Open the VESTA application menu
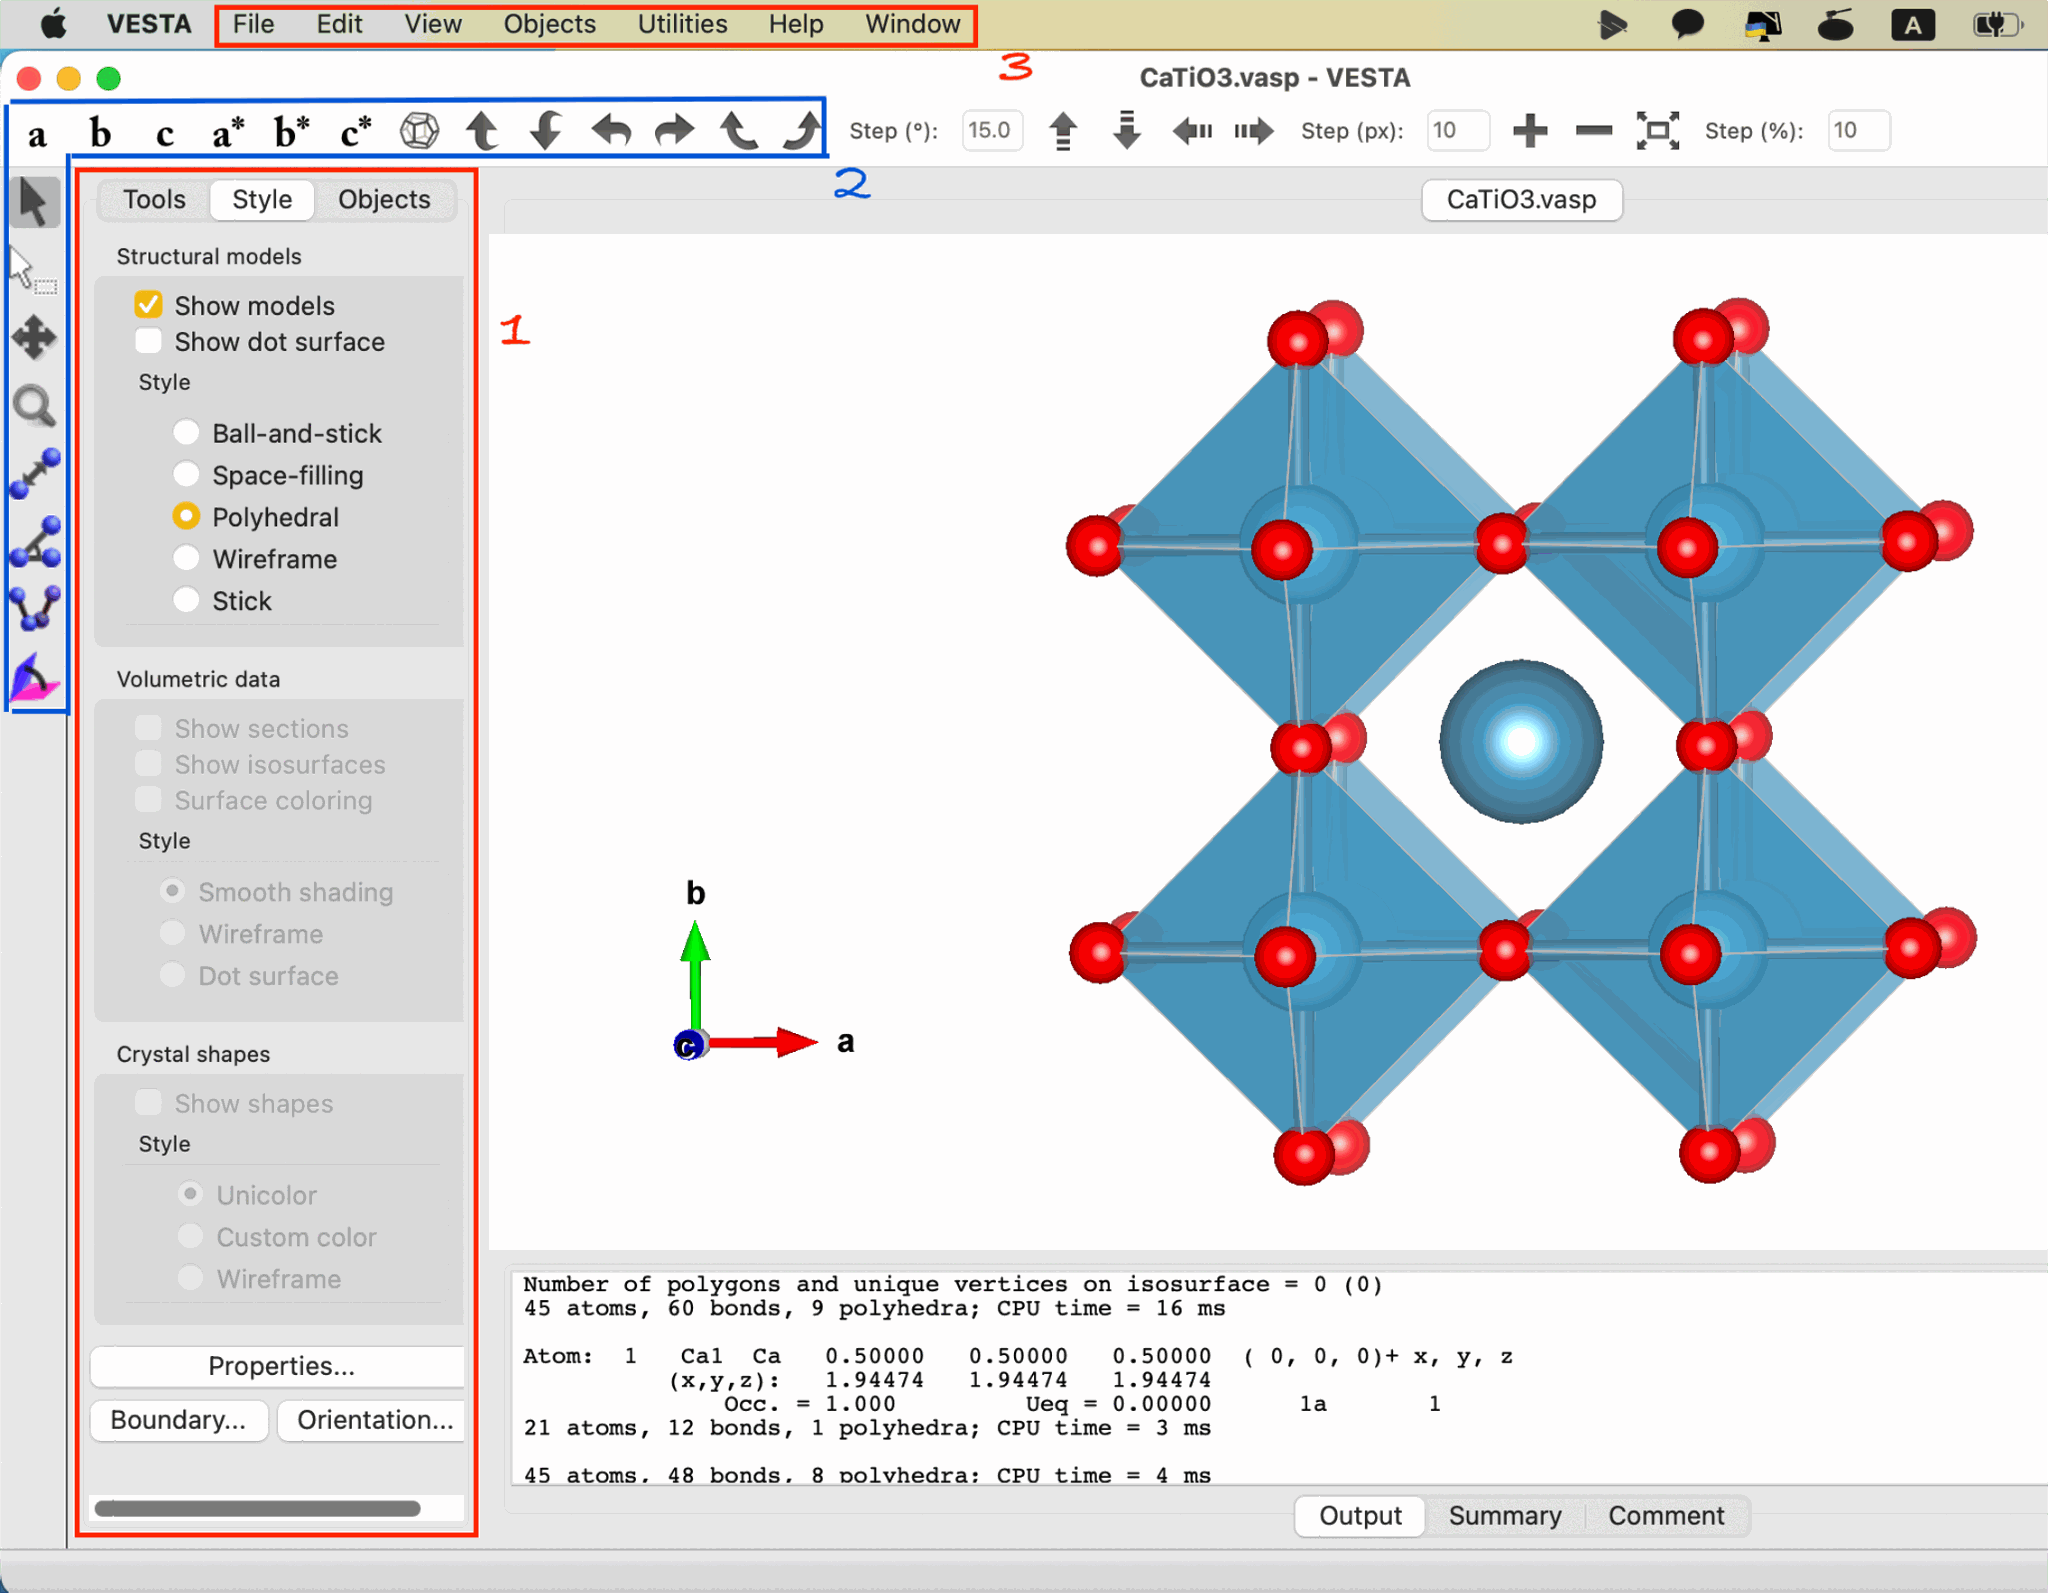 click(x=149, y=24)
